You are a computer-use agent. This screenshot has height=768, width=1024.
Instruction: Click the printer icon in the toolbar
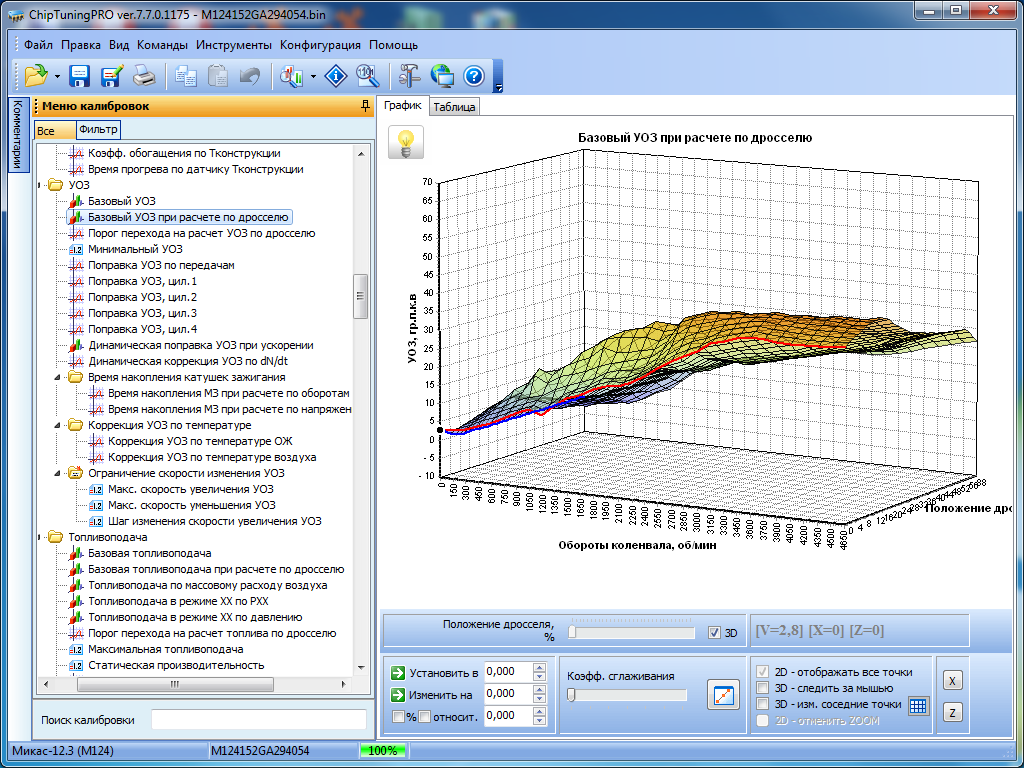point(144,75)
